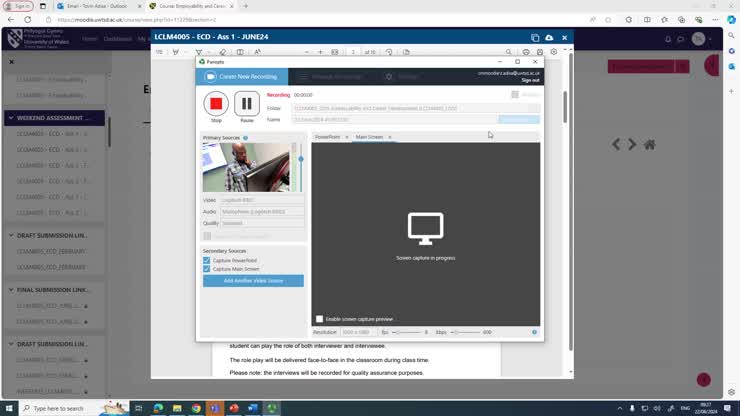Click the Primary Sources help icon

[x=245, y=138]
